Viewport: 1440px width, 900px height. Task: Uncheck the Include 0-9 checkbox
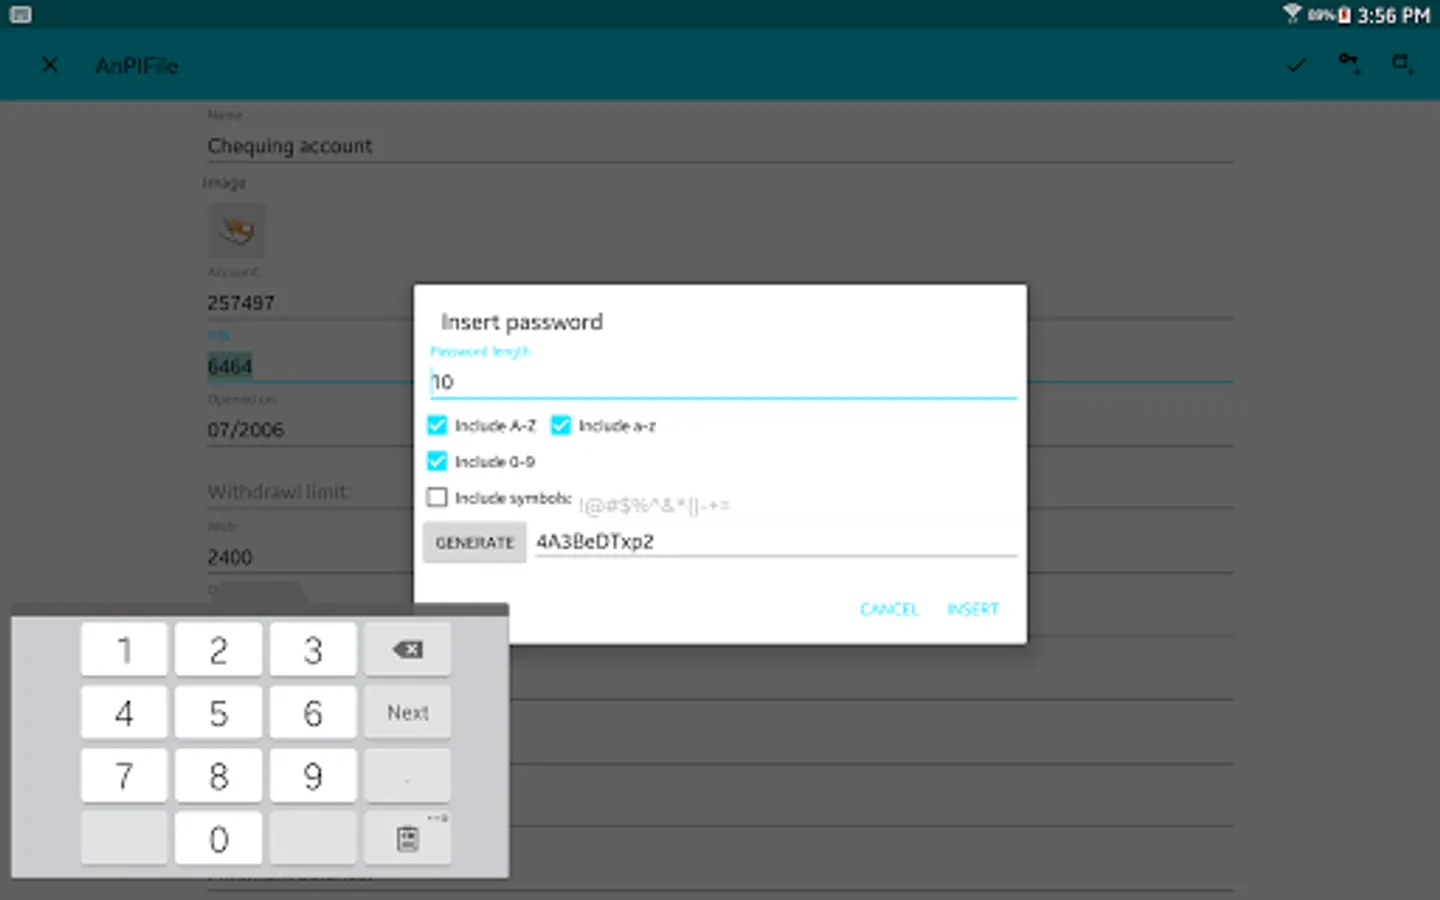(437, 461)
